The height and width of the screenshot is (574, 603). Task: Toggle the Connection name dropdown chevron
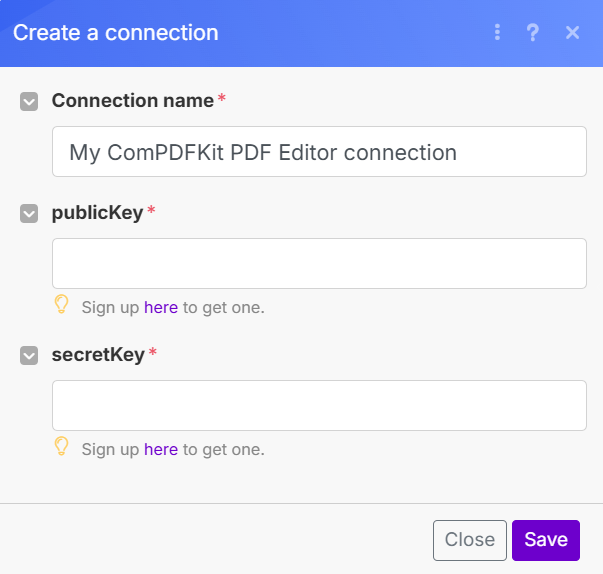coord(29,101)
